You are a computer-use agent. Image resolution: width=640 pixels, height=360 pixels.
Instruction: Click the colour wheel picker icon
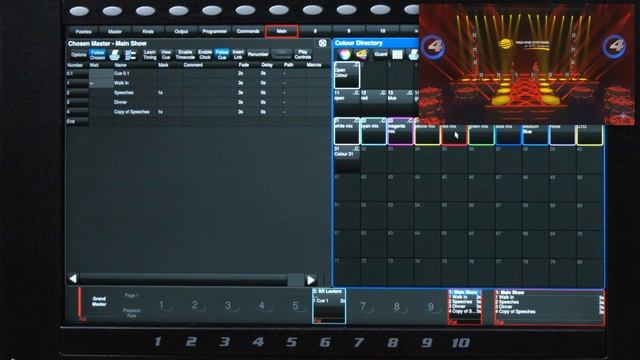coord(345,55)
